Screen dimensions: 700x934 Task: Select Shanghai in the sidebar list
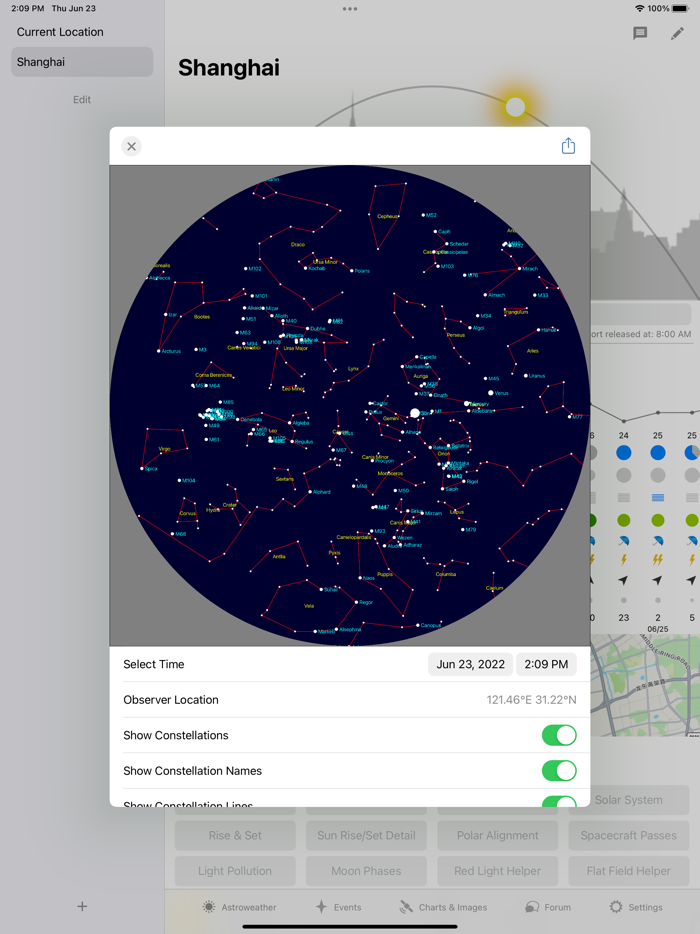point(82,62)
